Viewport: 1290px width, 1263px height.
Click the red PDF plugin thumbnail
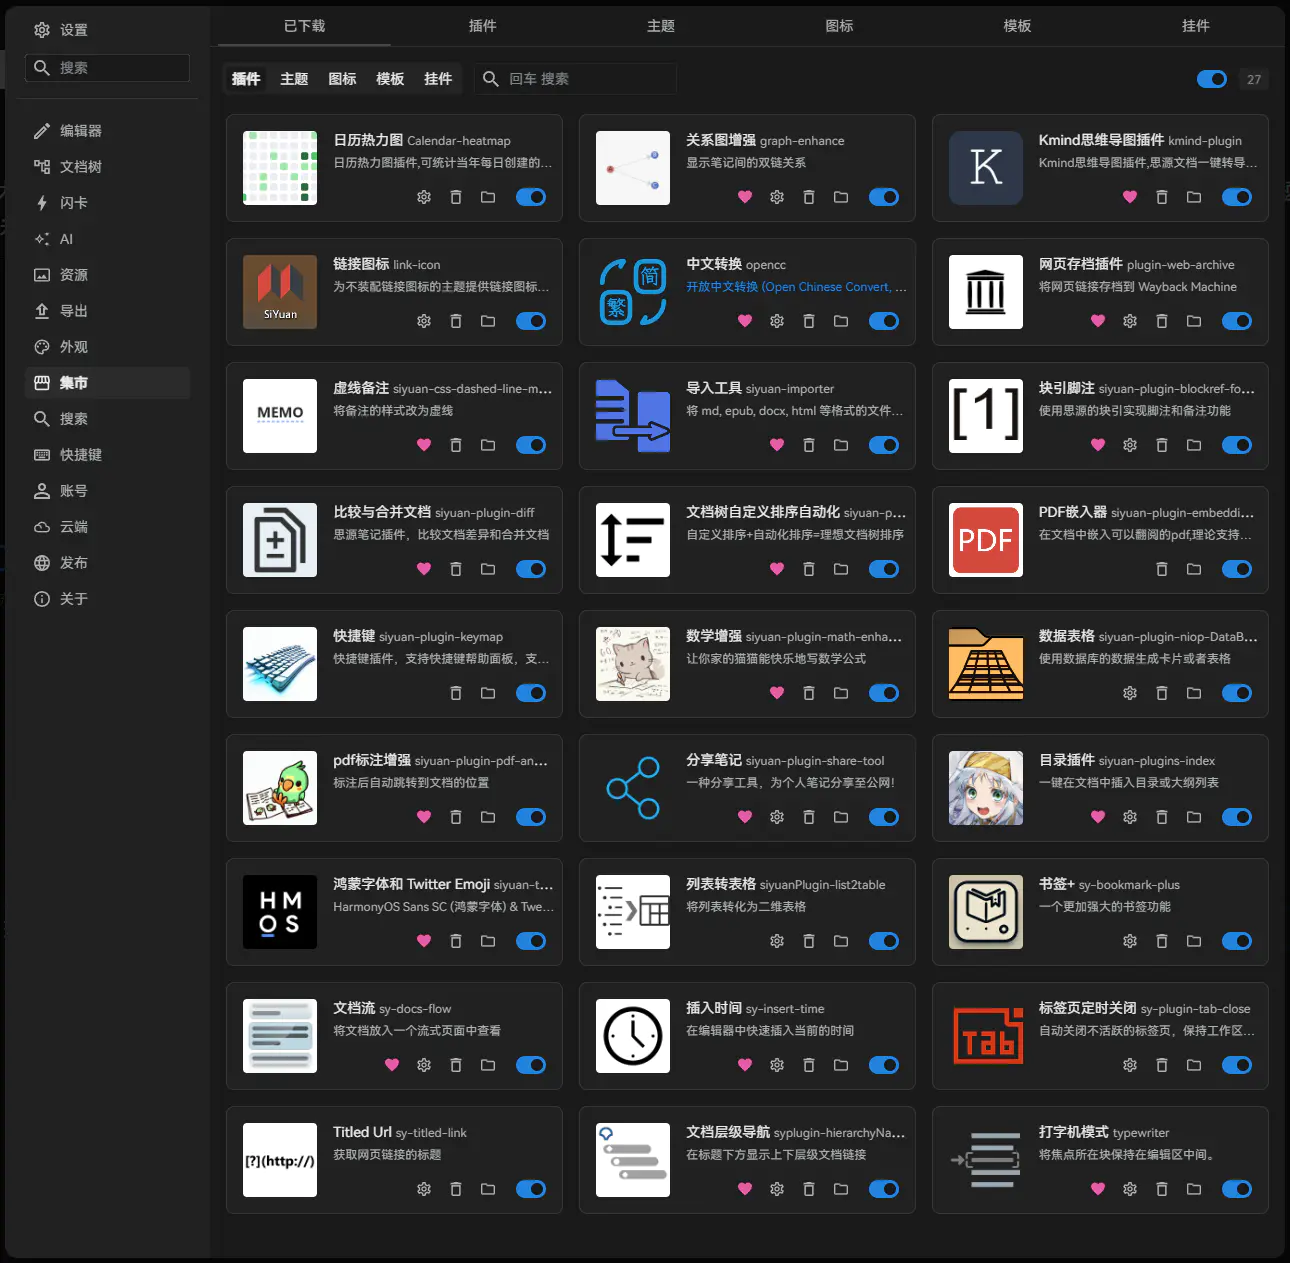point(986,540)
